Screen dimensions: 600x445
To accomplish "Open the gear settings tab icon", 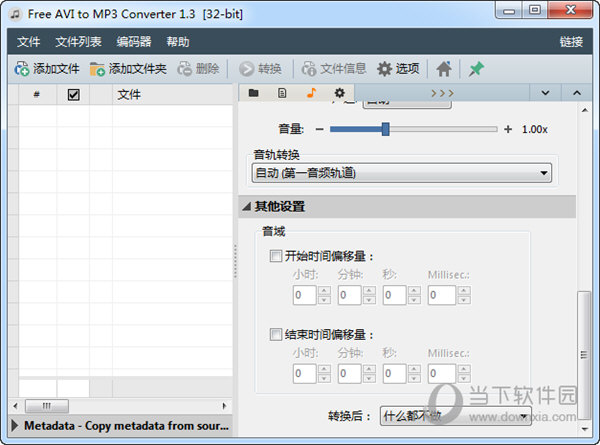I will point(340,93).
